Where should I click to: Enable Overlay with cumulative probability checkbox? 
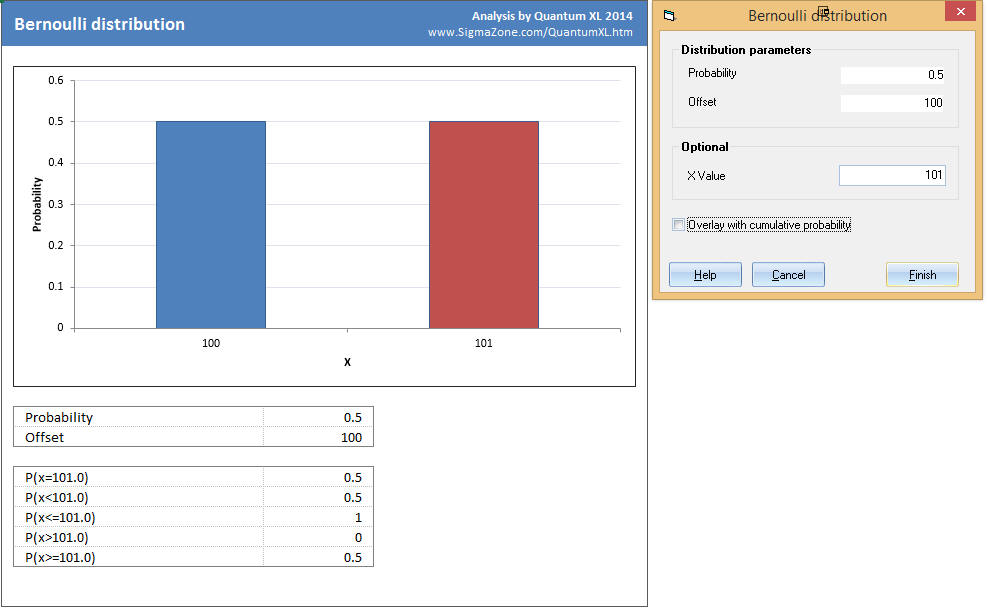point(680,225)
